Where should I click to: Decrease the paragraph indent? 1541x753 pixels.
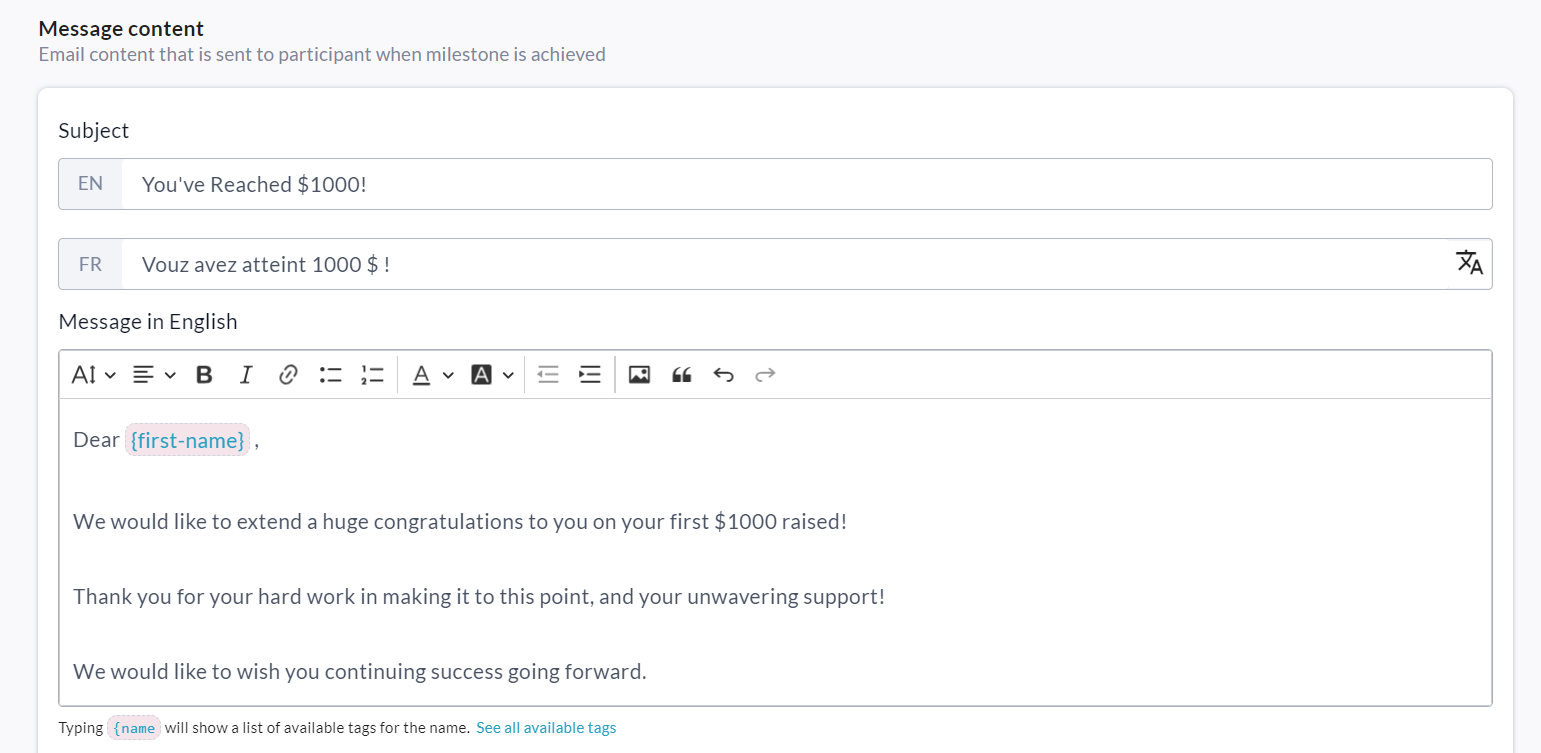click(547, 375)
